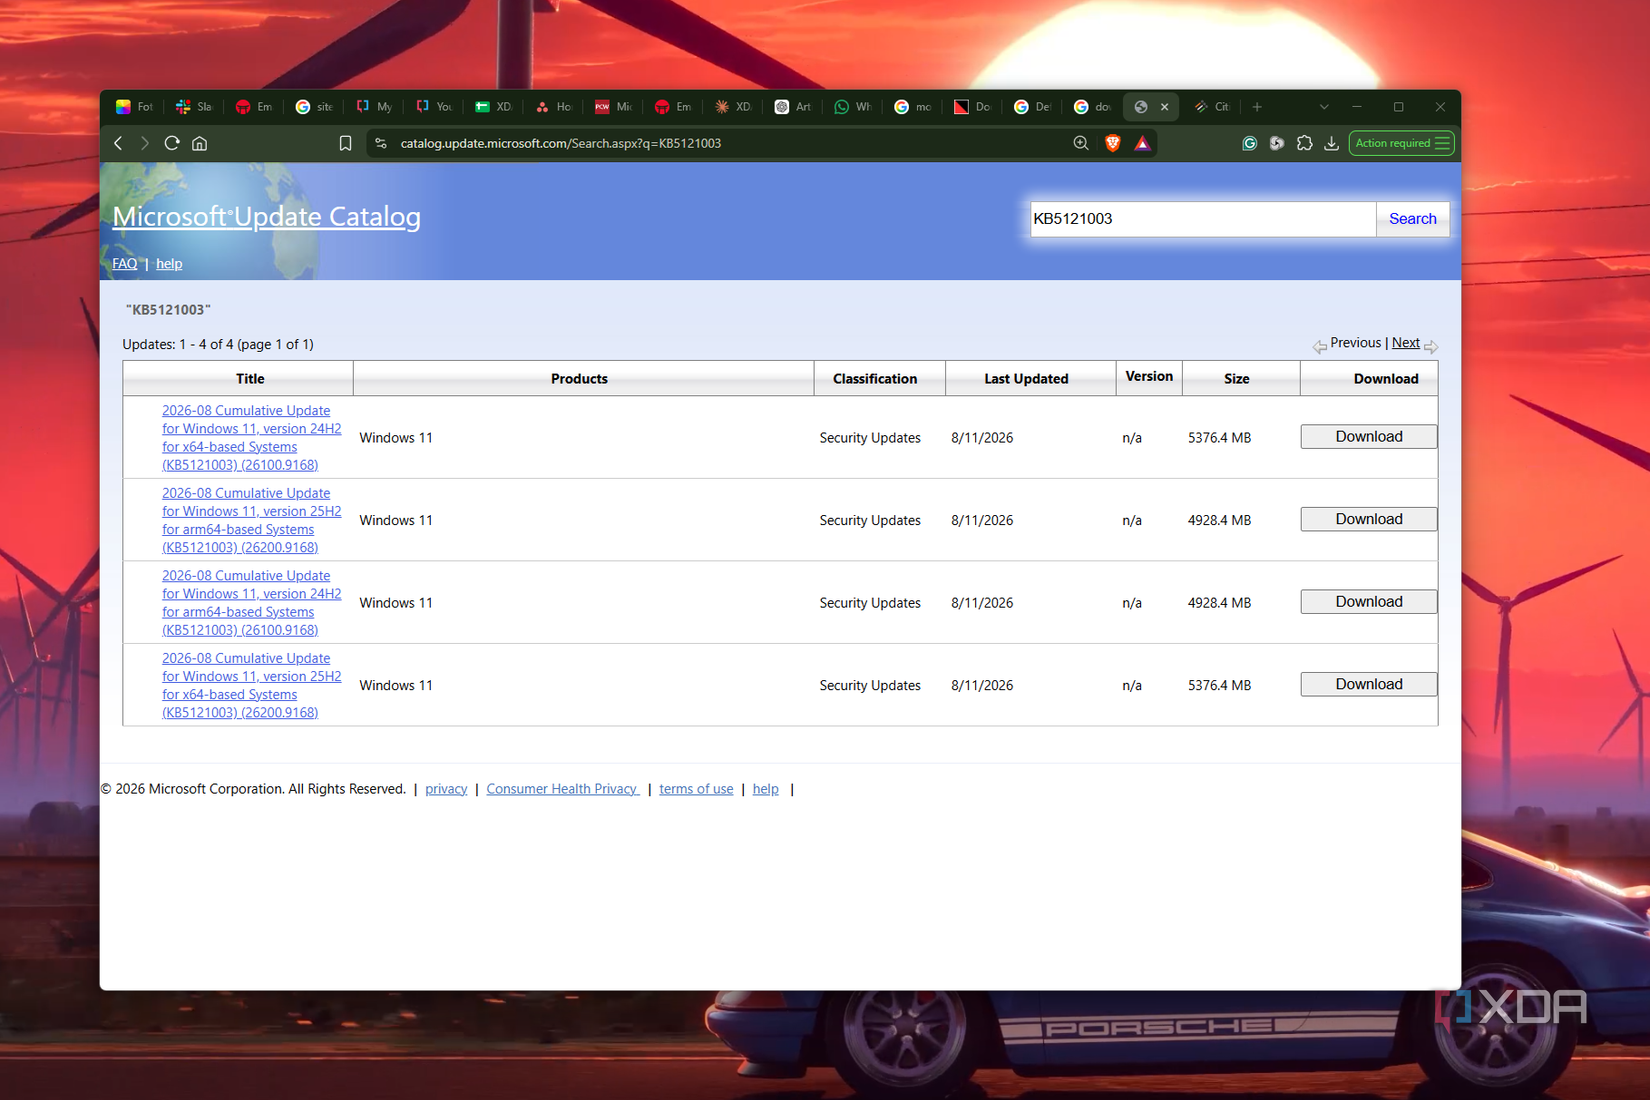Switch to the 'Fot' tab

[134, 107]
